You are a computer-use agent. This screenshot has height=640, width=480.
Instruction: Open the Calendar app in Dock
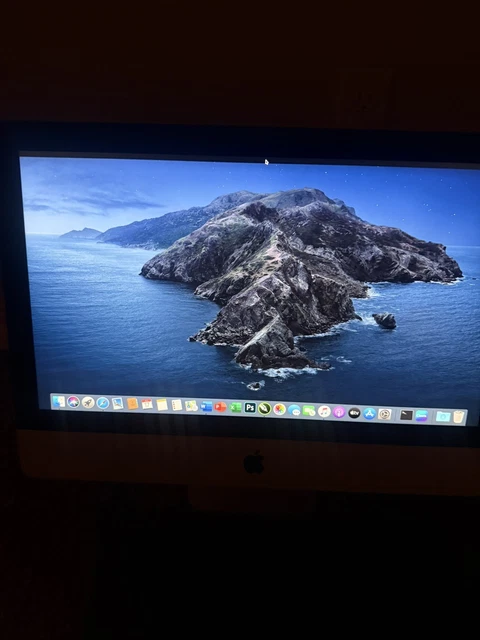click(147, 404)
